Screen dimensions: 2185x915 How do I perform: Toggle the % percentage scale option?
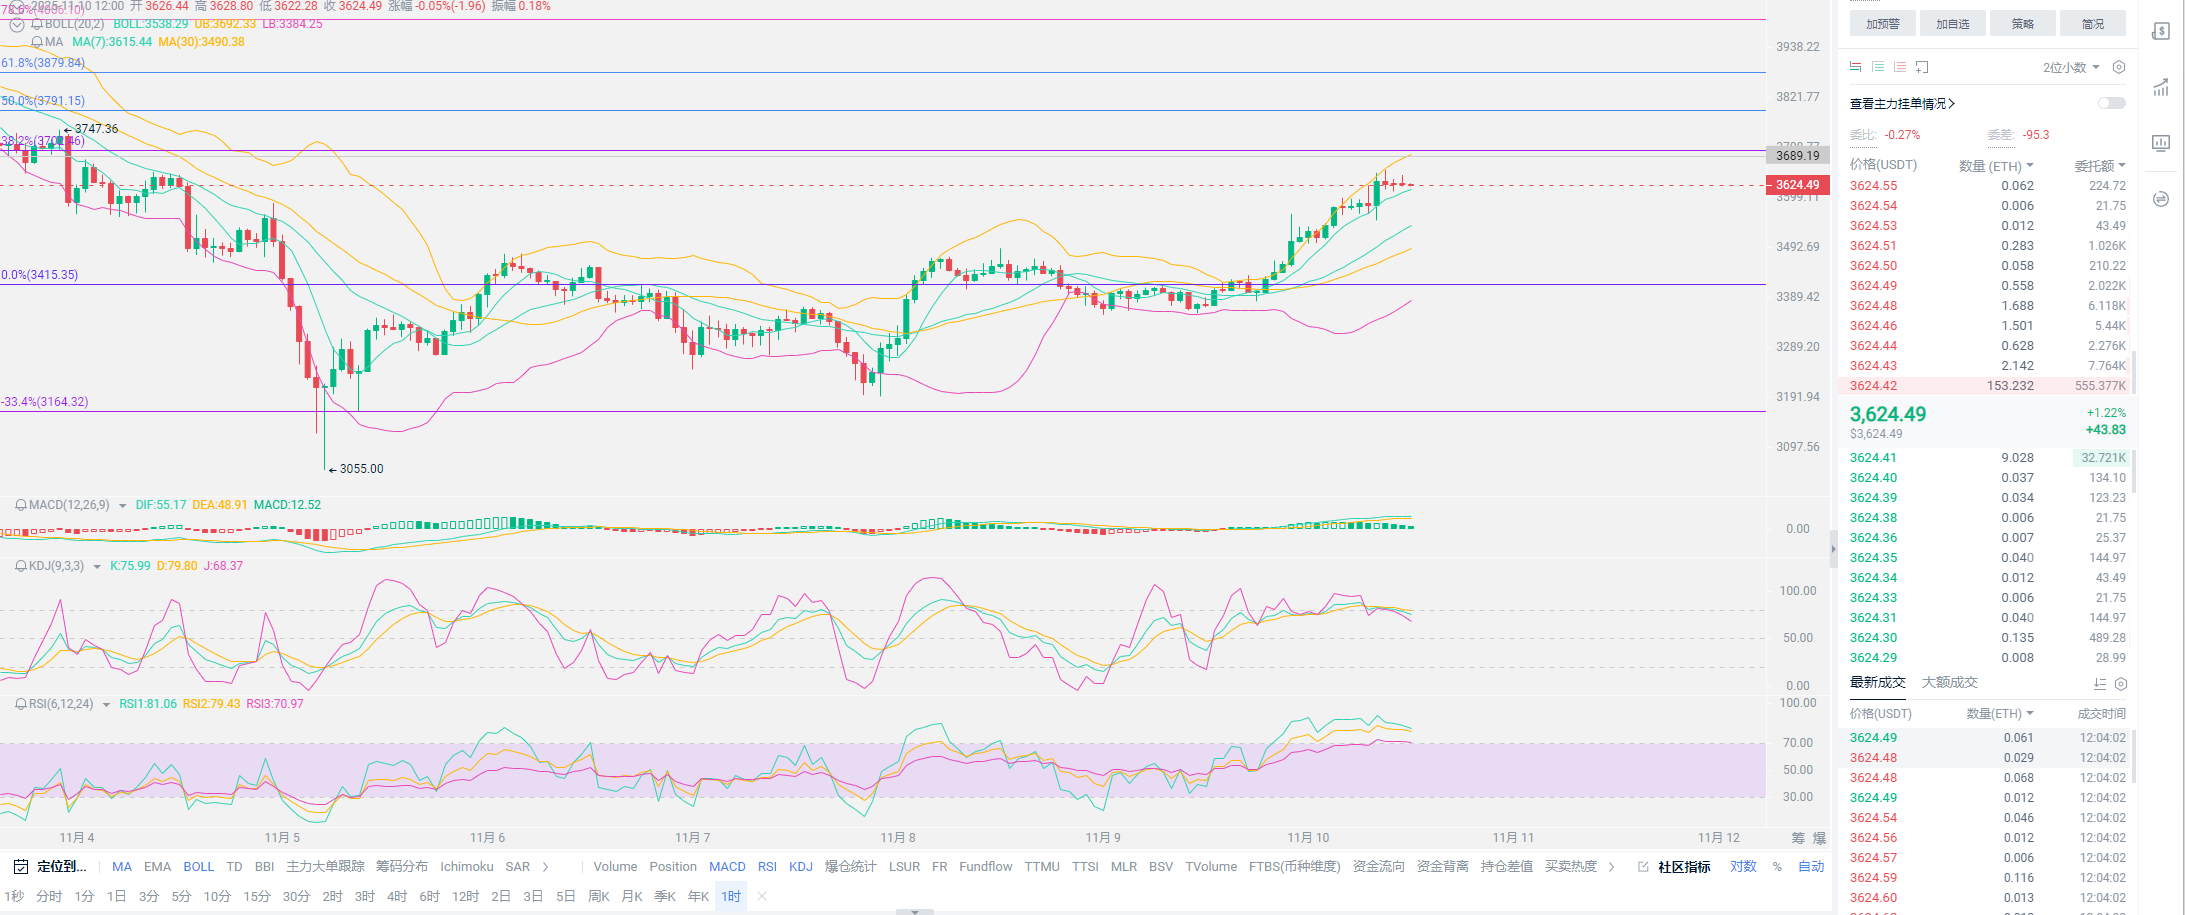click(x=1777, y=866)
